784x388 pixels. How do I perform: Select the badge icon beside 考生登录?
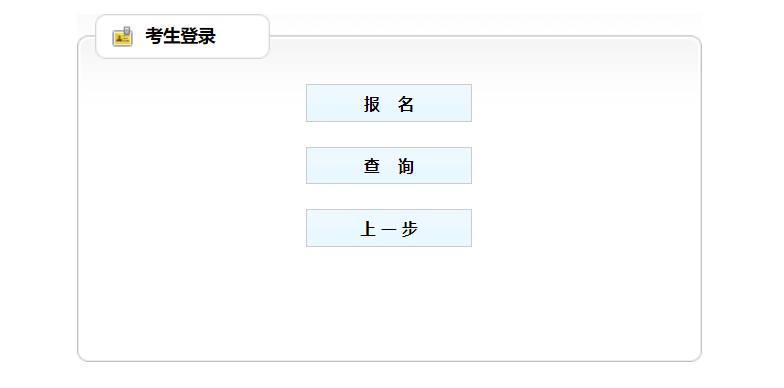(122, 37)
